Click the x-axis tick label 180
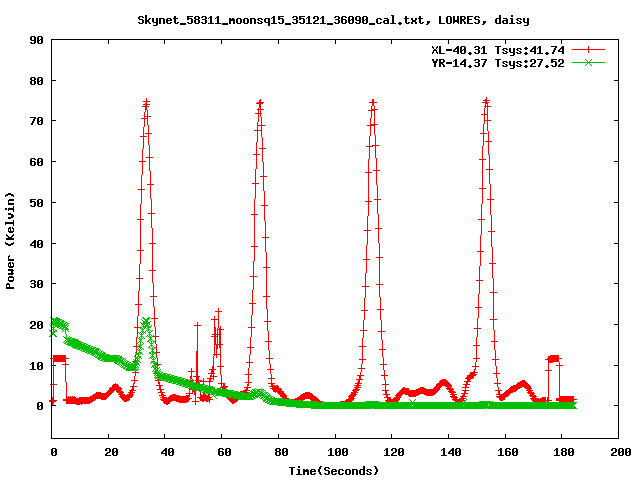The image size is (640, 480). 564,452
